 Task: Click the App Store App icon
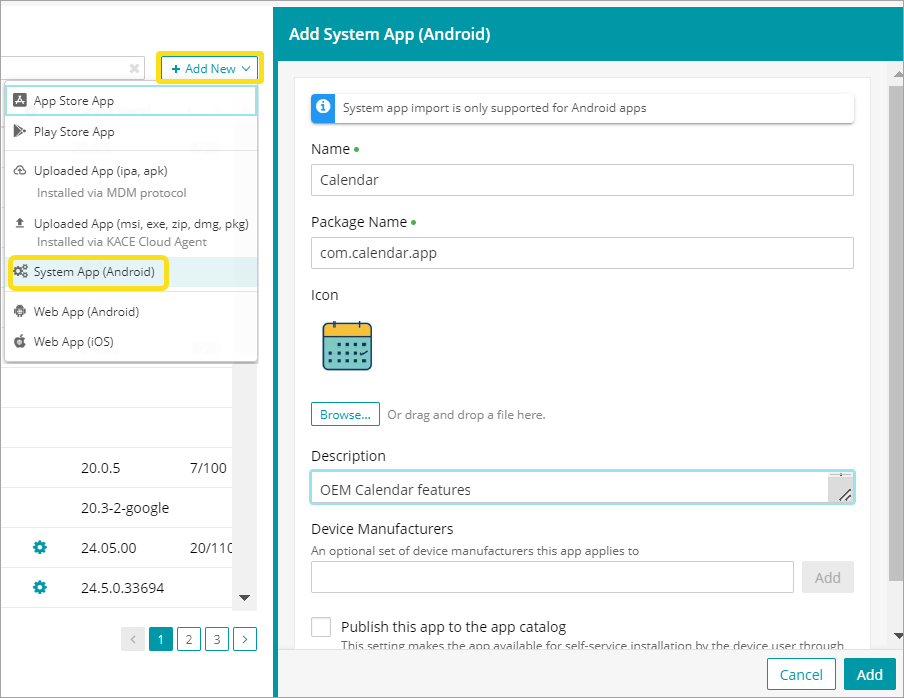click(x=20, y=101)
